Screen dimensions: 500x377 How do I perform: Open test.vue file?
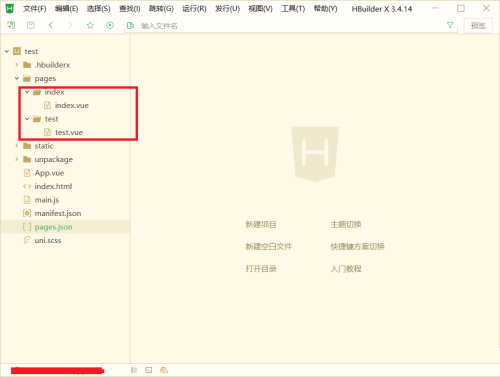[69, 132]
